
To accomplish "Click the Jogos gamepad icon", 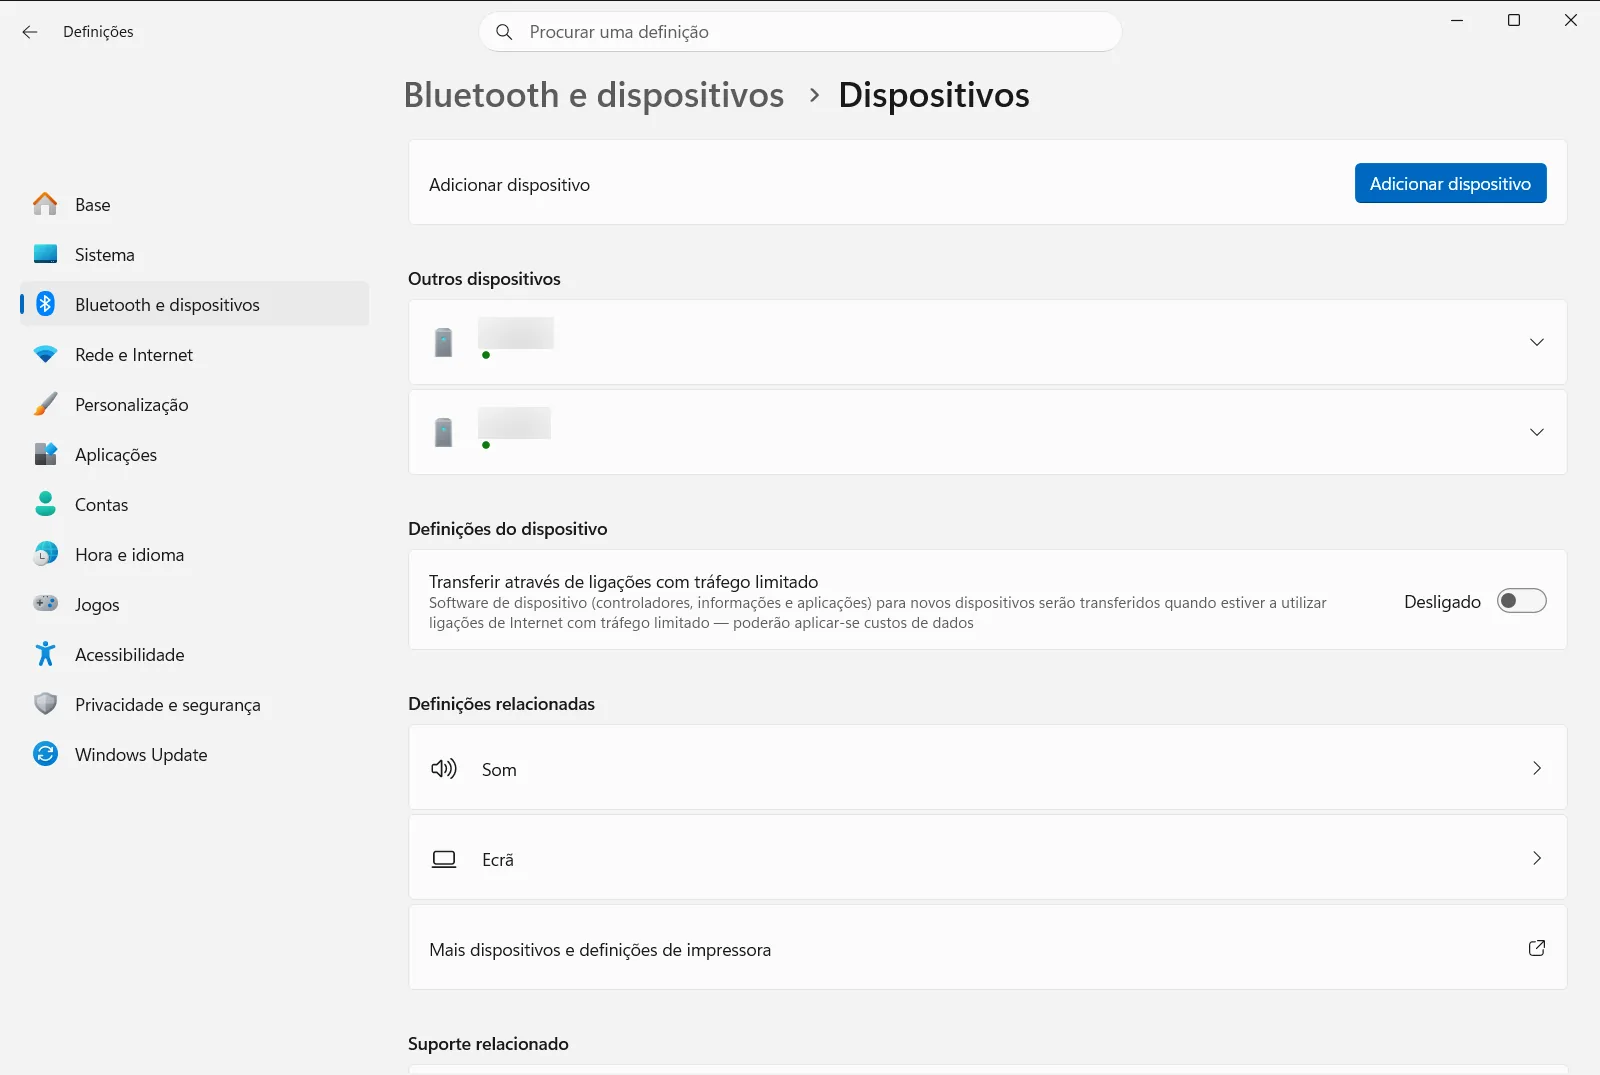I will (x=45, y=603).
